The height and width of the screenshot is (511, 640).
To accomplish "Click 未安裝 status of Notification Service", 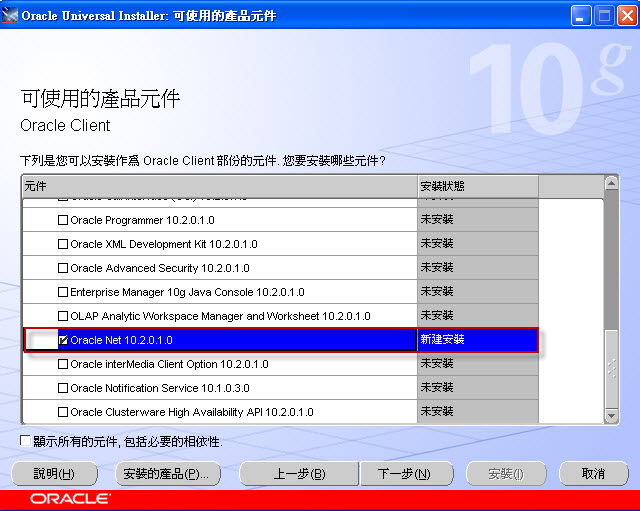I will point(478,387).
